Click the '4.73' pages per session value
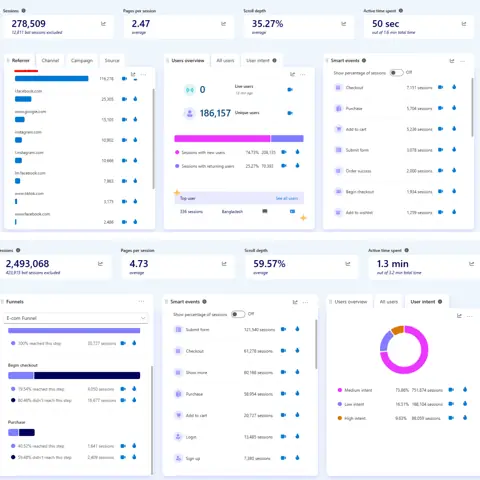Image resolution: width=480 pixels, height=480 pixels. point(139,264)
